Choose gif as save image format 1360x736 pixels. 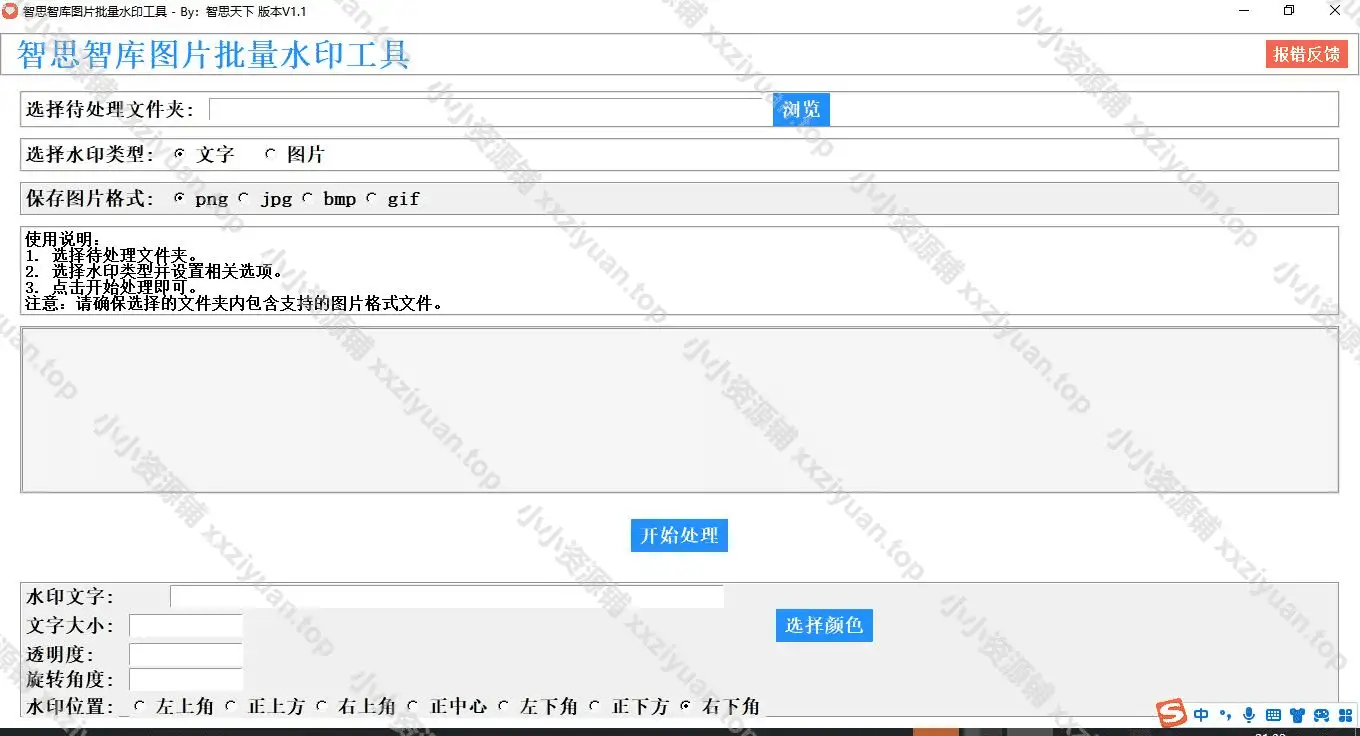pos(372,198)
